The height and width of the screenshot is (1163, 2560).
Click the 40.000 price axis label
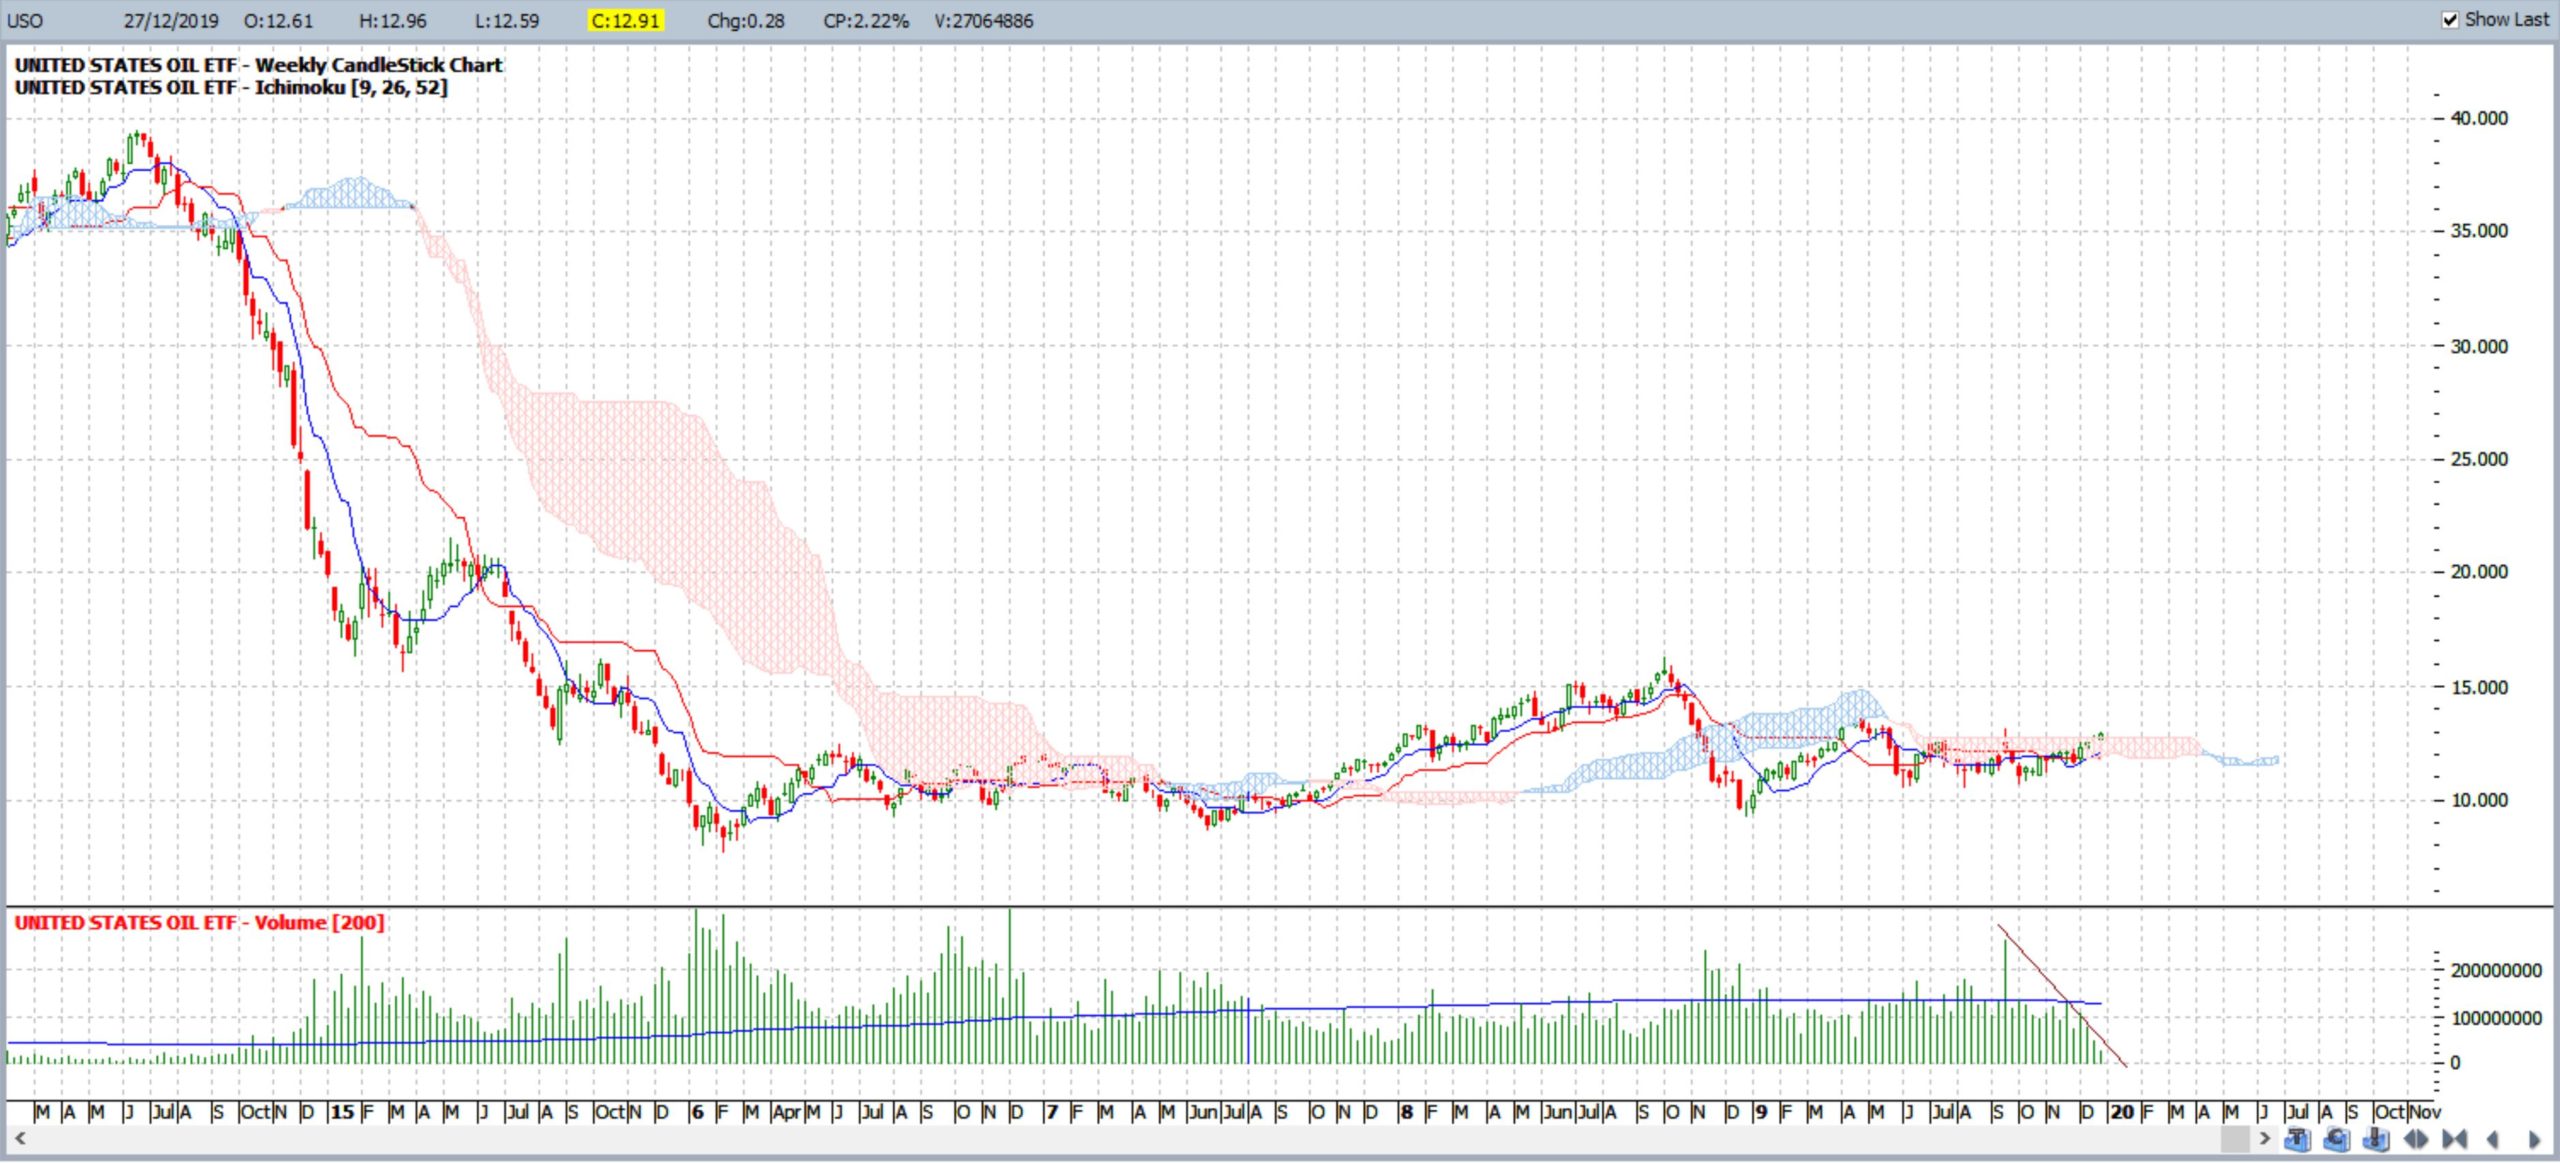coord(2479,118)
